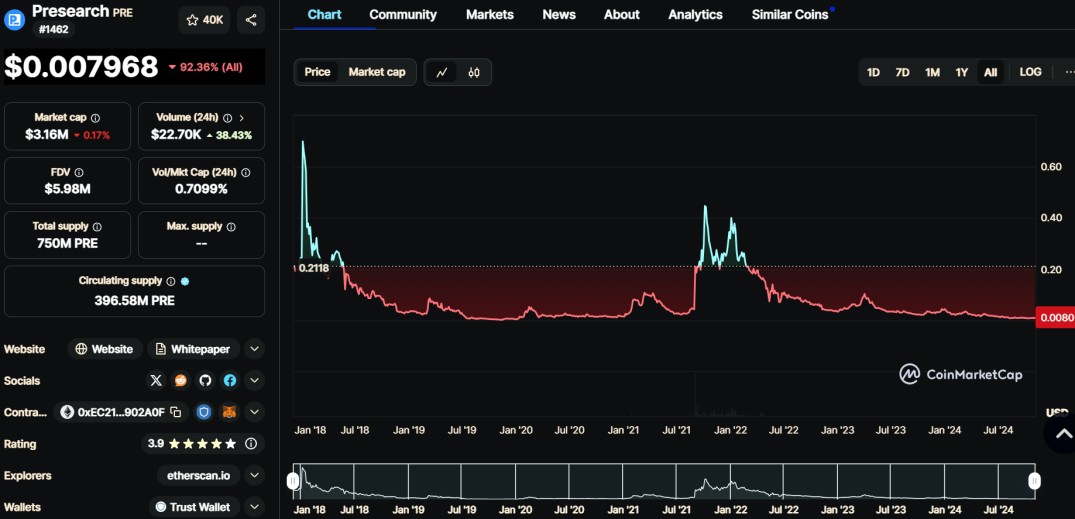Open Volume (24h) info icon
The image size is (1075, 519).
(x=228, y=118)
